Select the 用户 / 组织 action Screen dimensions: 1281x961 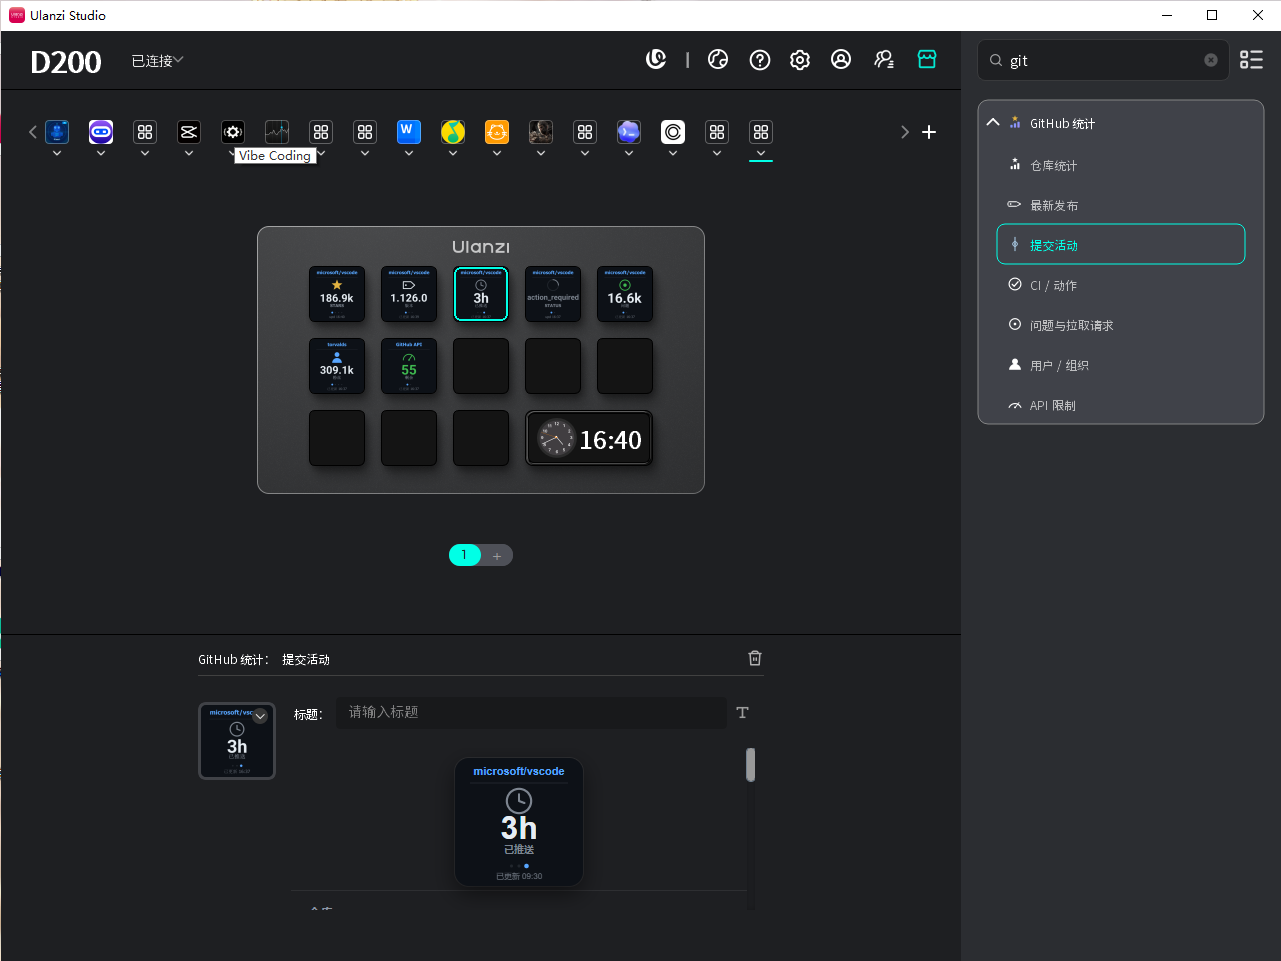coord(1121,365)
